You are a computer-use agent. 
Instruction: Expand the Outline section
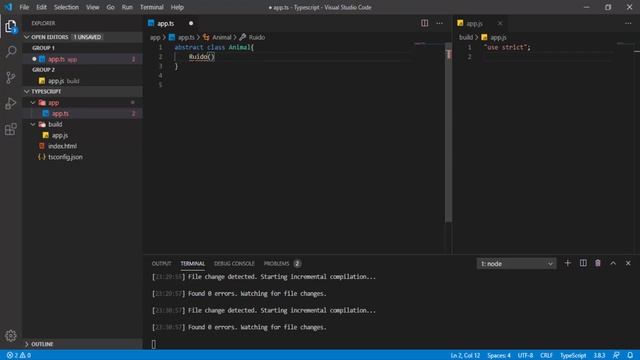82,344
